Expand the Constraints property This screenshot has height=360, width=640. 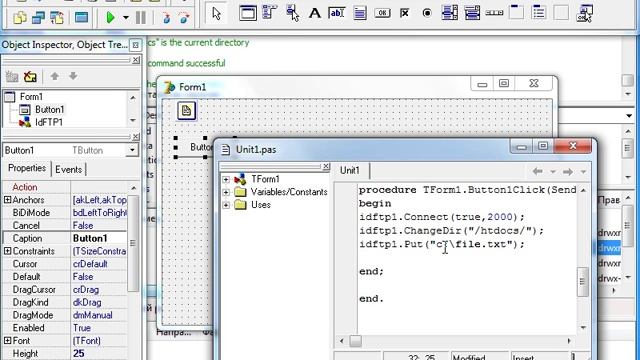point(7,251)
